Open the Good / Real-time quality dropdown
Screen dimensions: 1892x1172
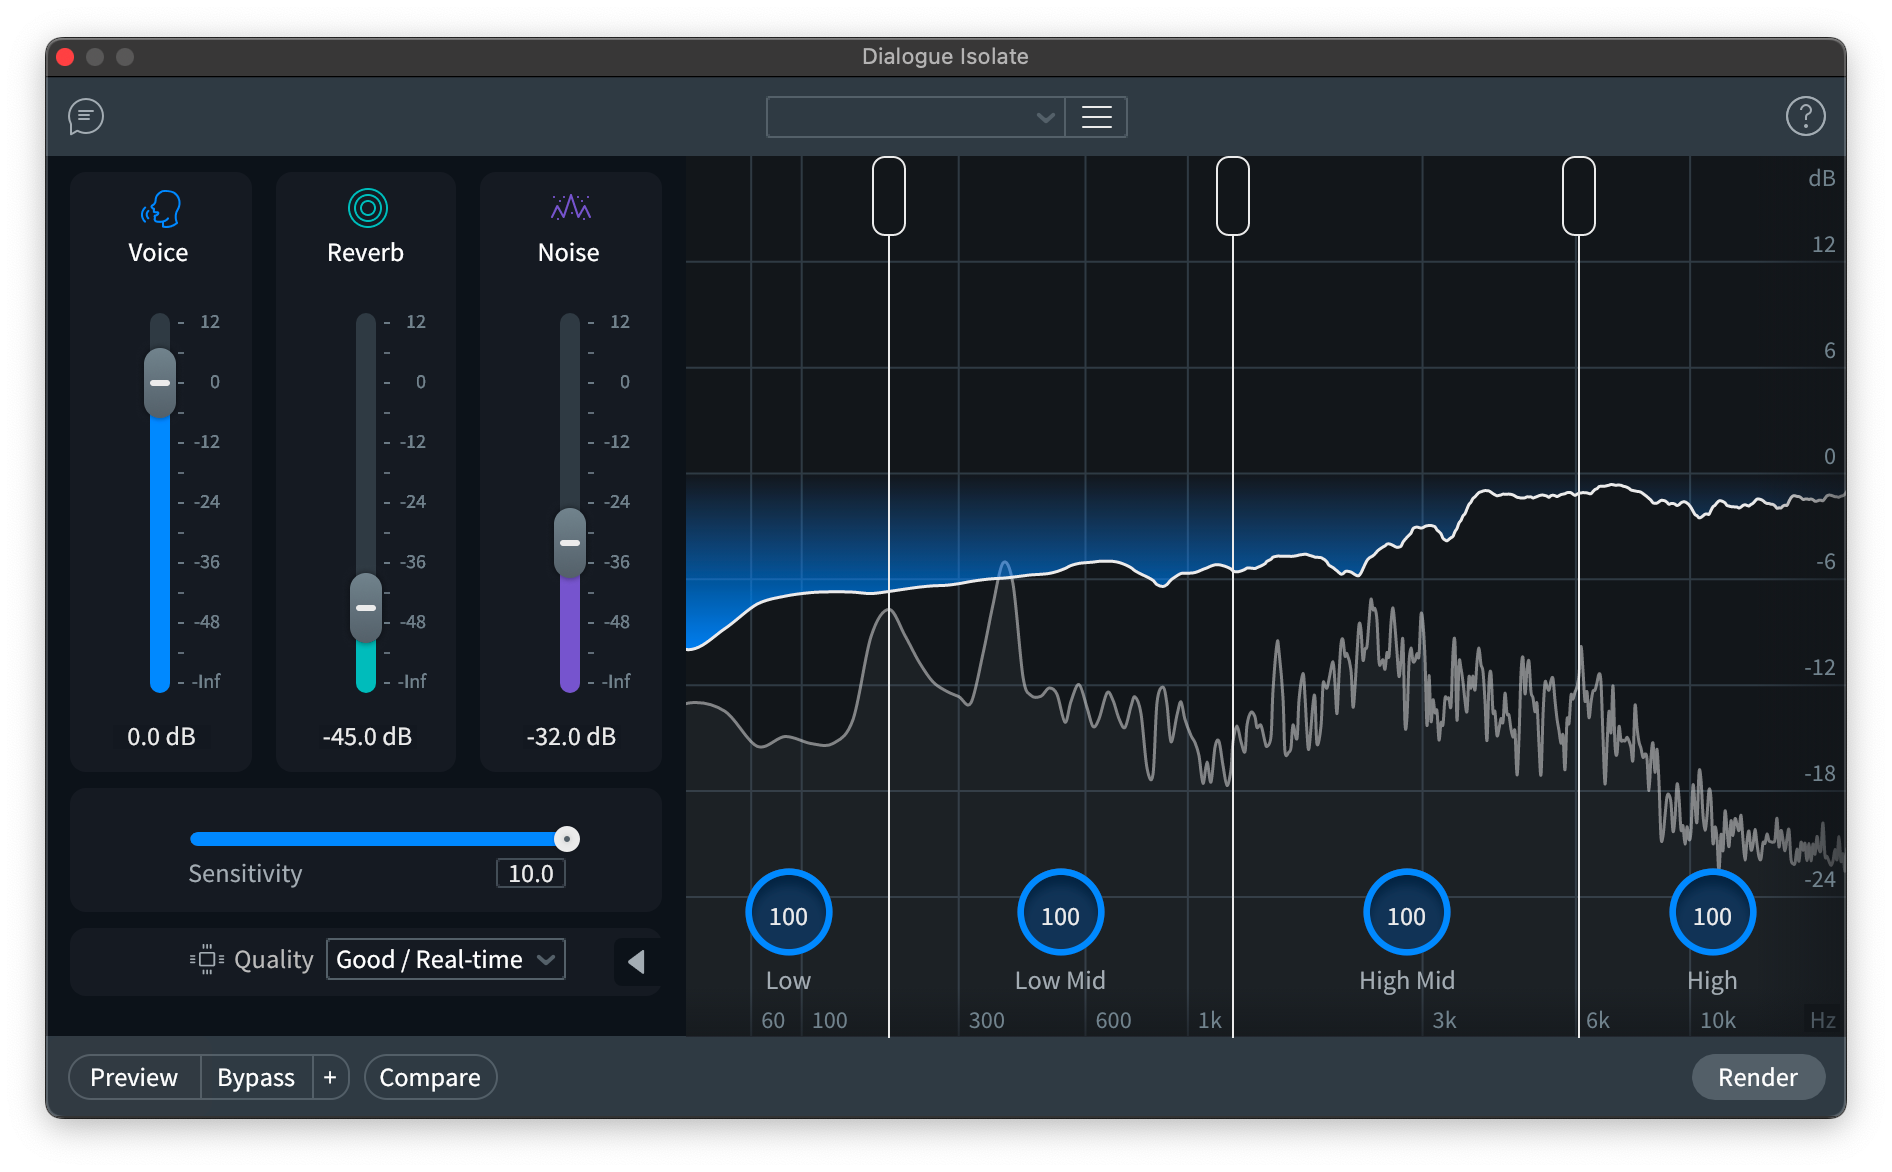(445, 959)
